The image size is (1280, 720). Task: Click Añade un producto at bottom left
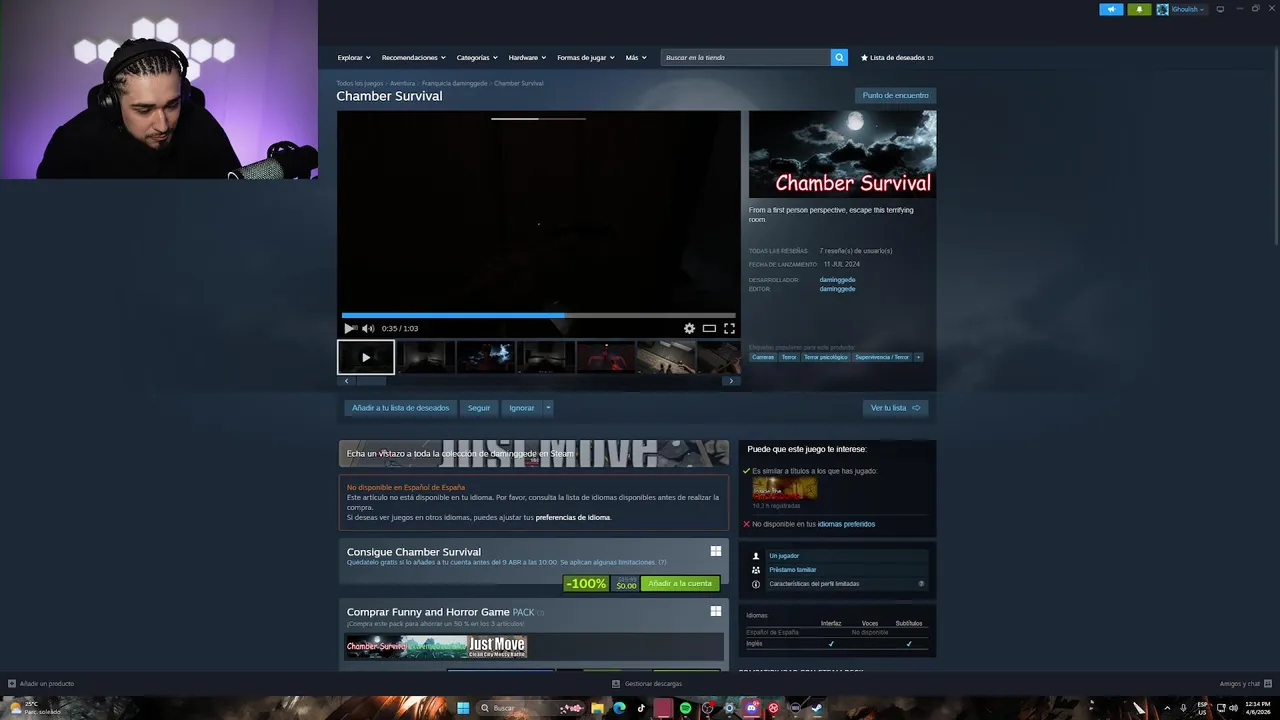pos(41,684)
